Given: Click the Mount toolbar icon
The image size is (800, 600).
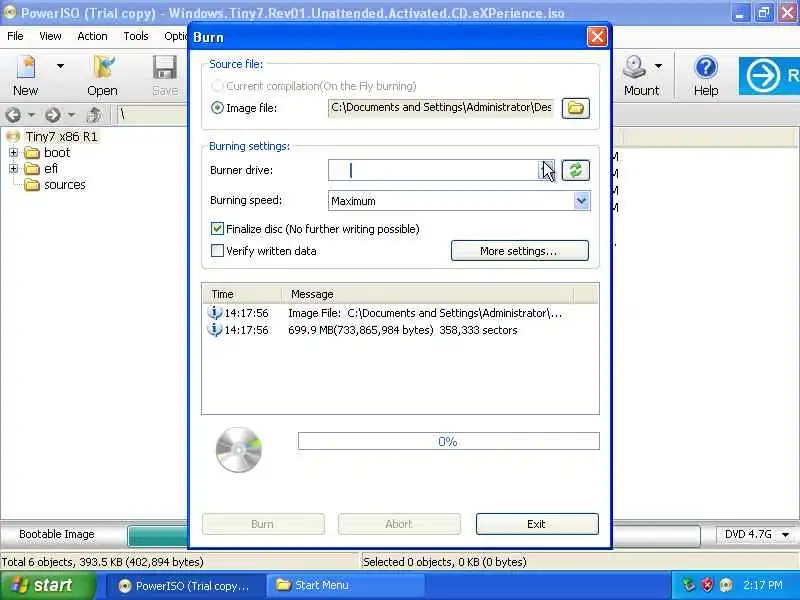Looking at the screenshot, I should tap(635, 68).
